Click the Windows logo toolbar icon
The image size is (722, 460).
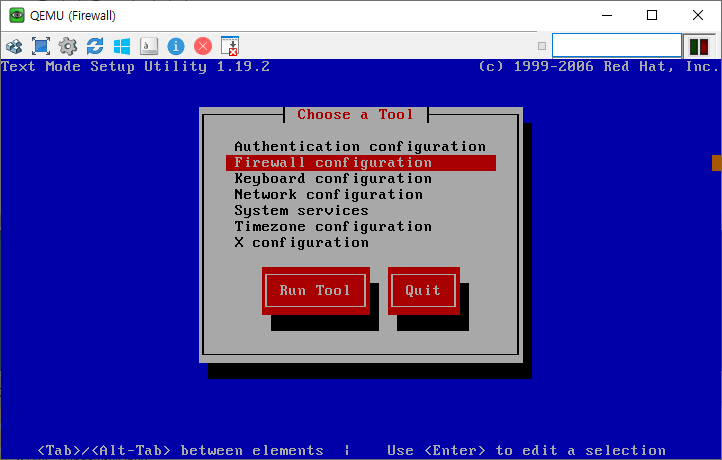point(122,46)
